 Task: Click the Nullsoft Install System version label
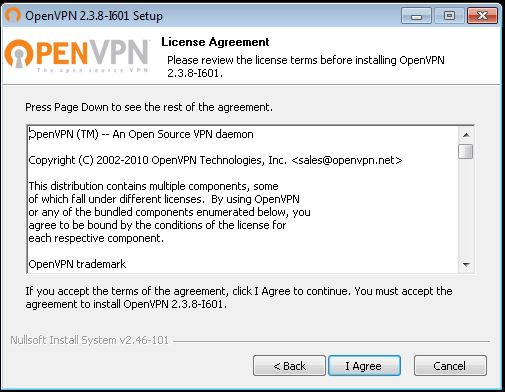click(89, 340)
